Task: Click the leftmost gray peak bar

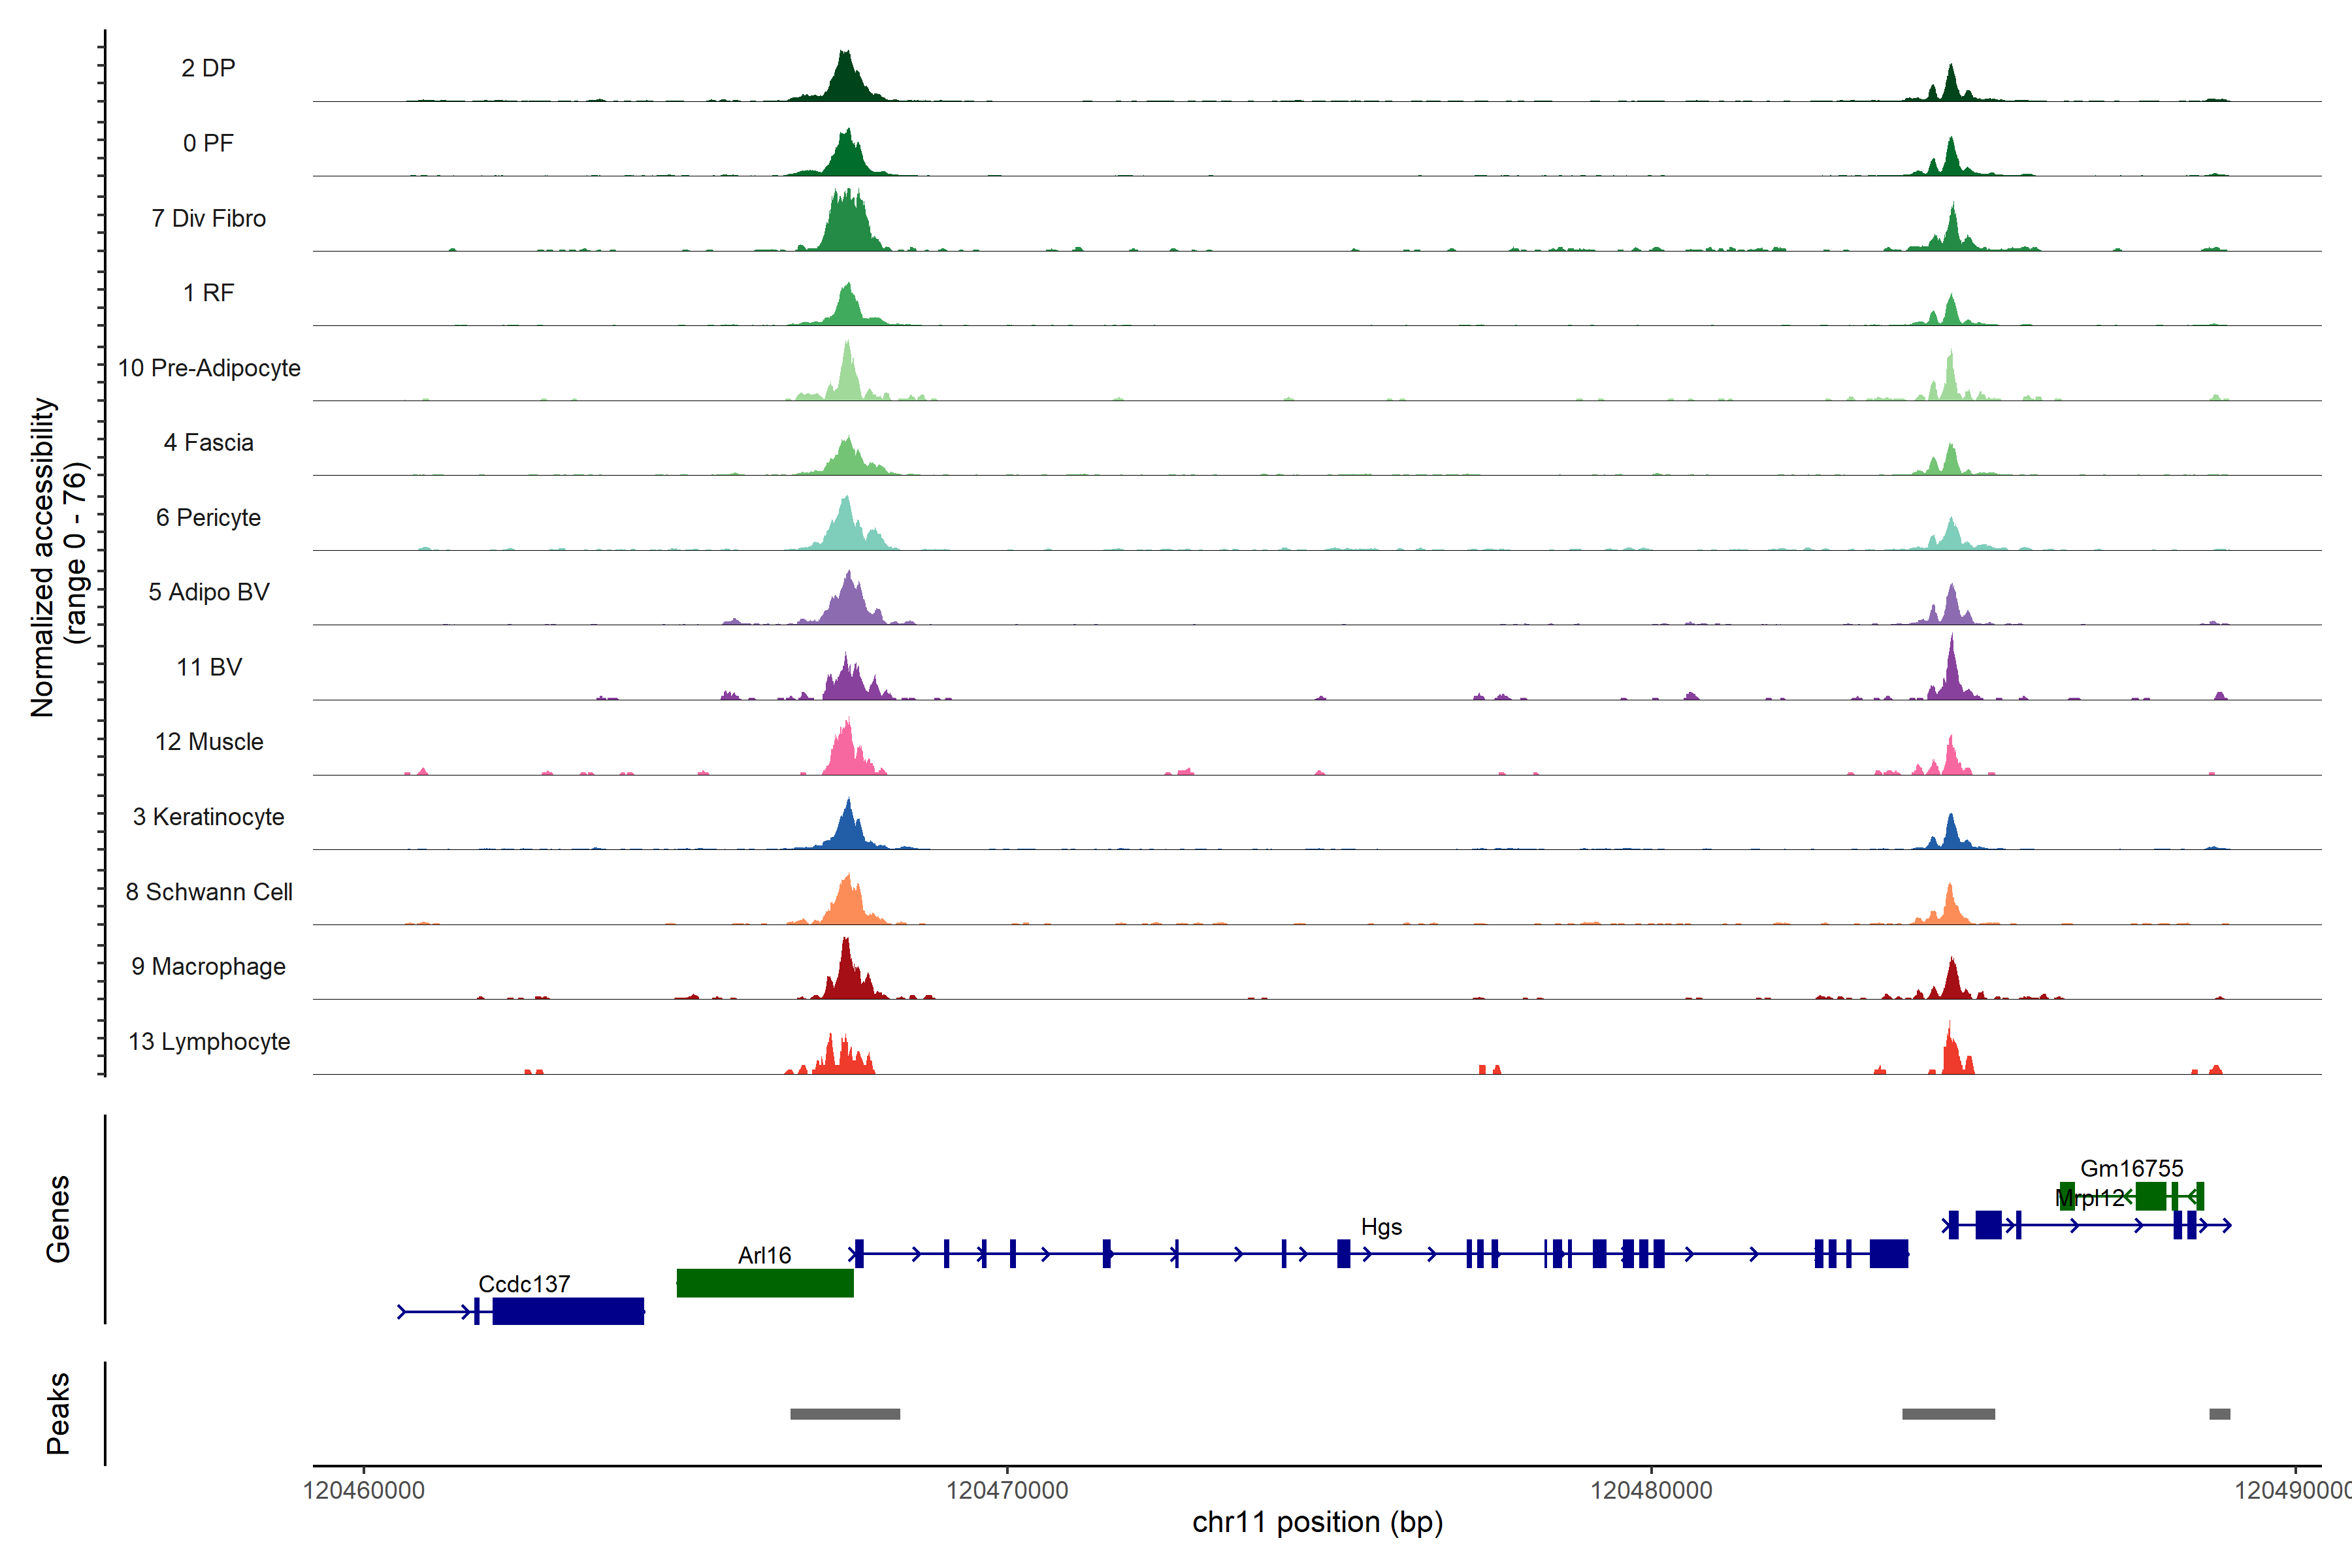Action: pyautogui.click(x=845, y=1414)
